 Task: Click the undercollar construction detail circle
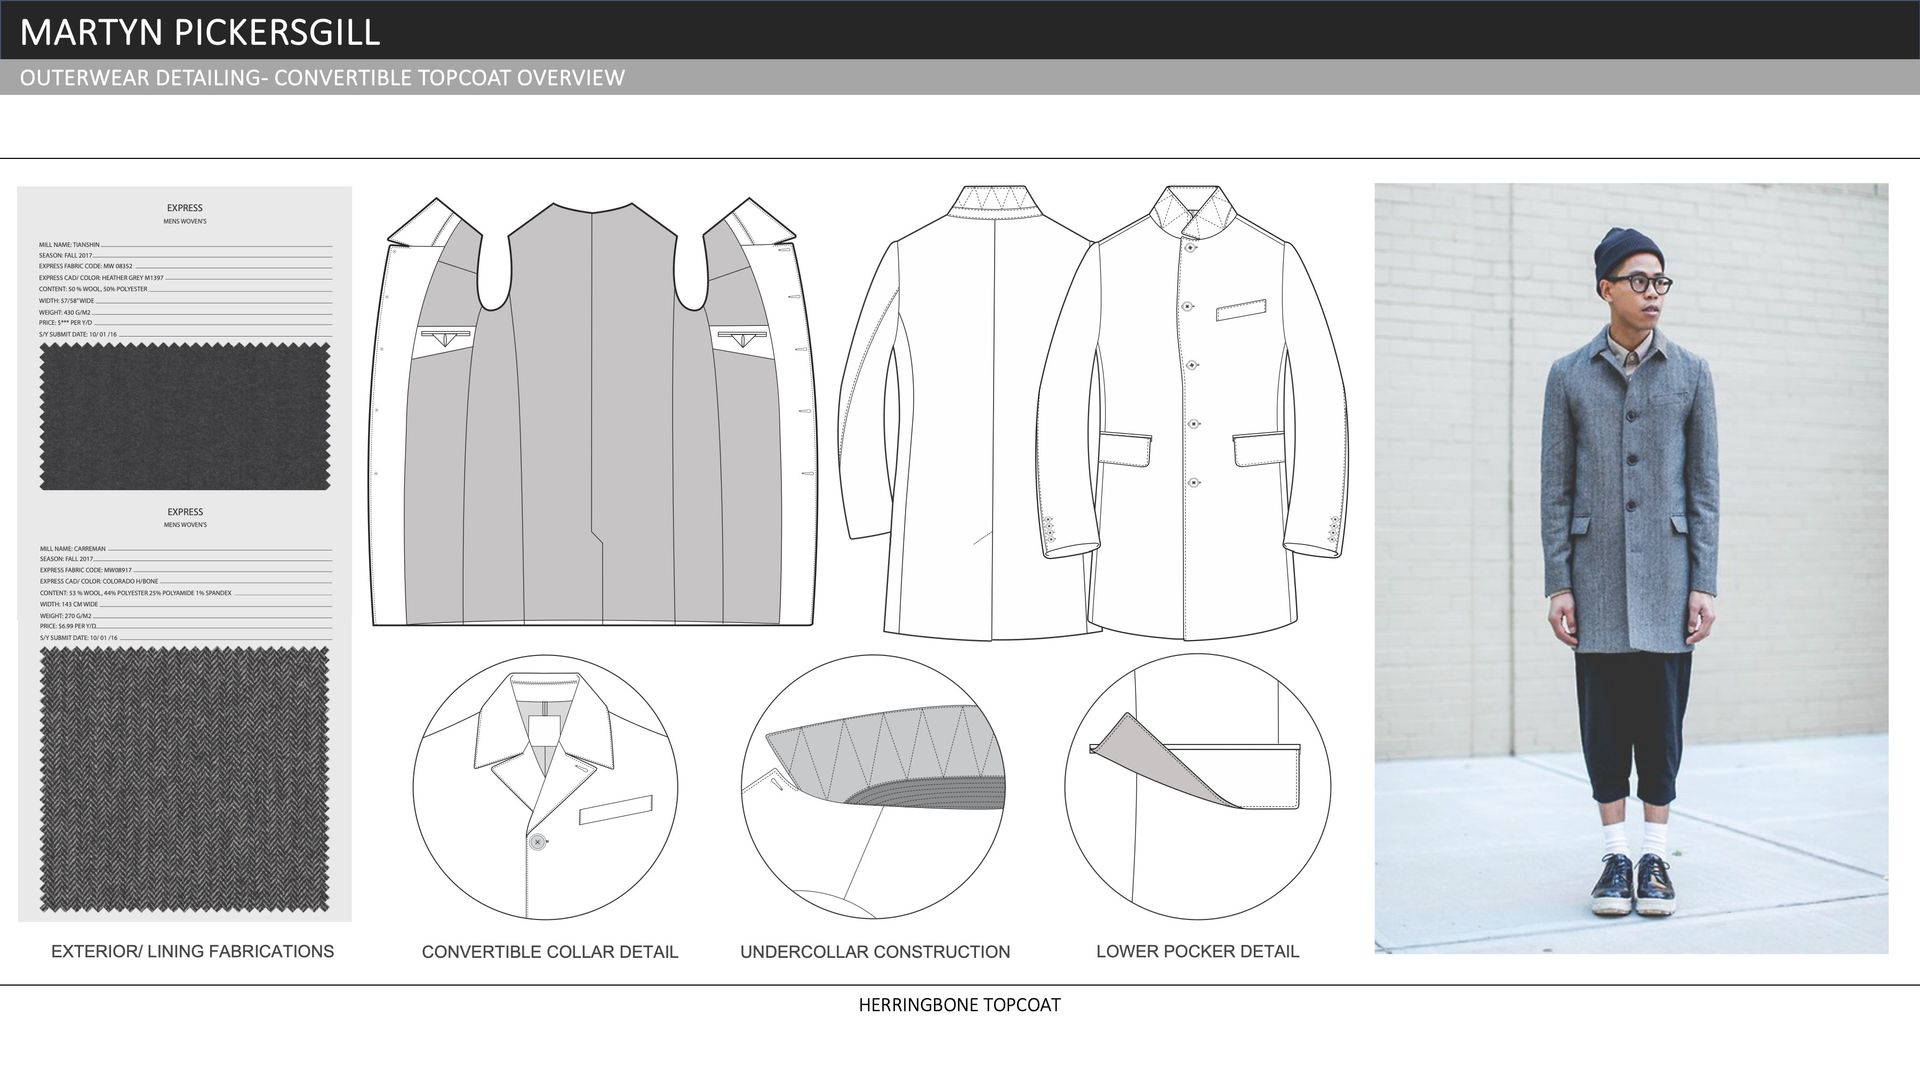point(873,787)
